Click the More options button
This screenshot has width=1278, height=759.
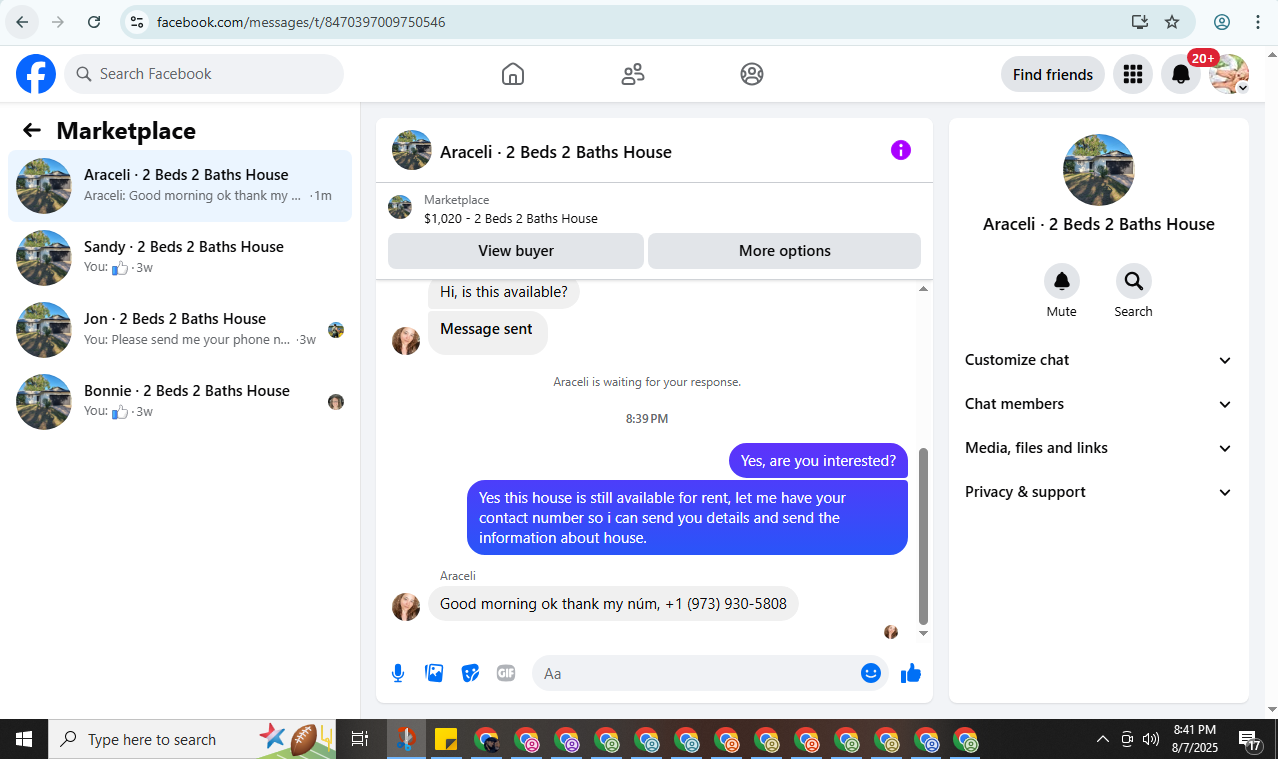785,251
